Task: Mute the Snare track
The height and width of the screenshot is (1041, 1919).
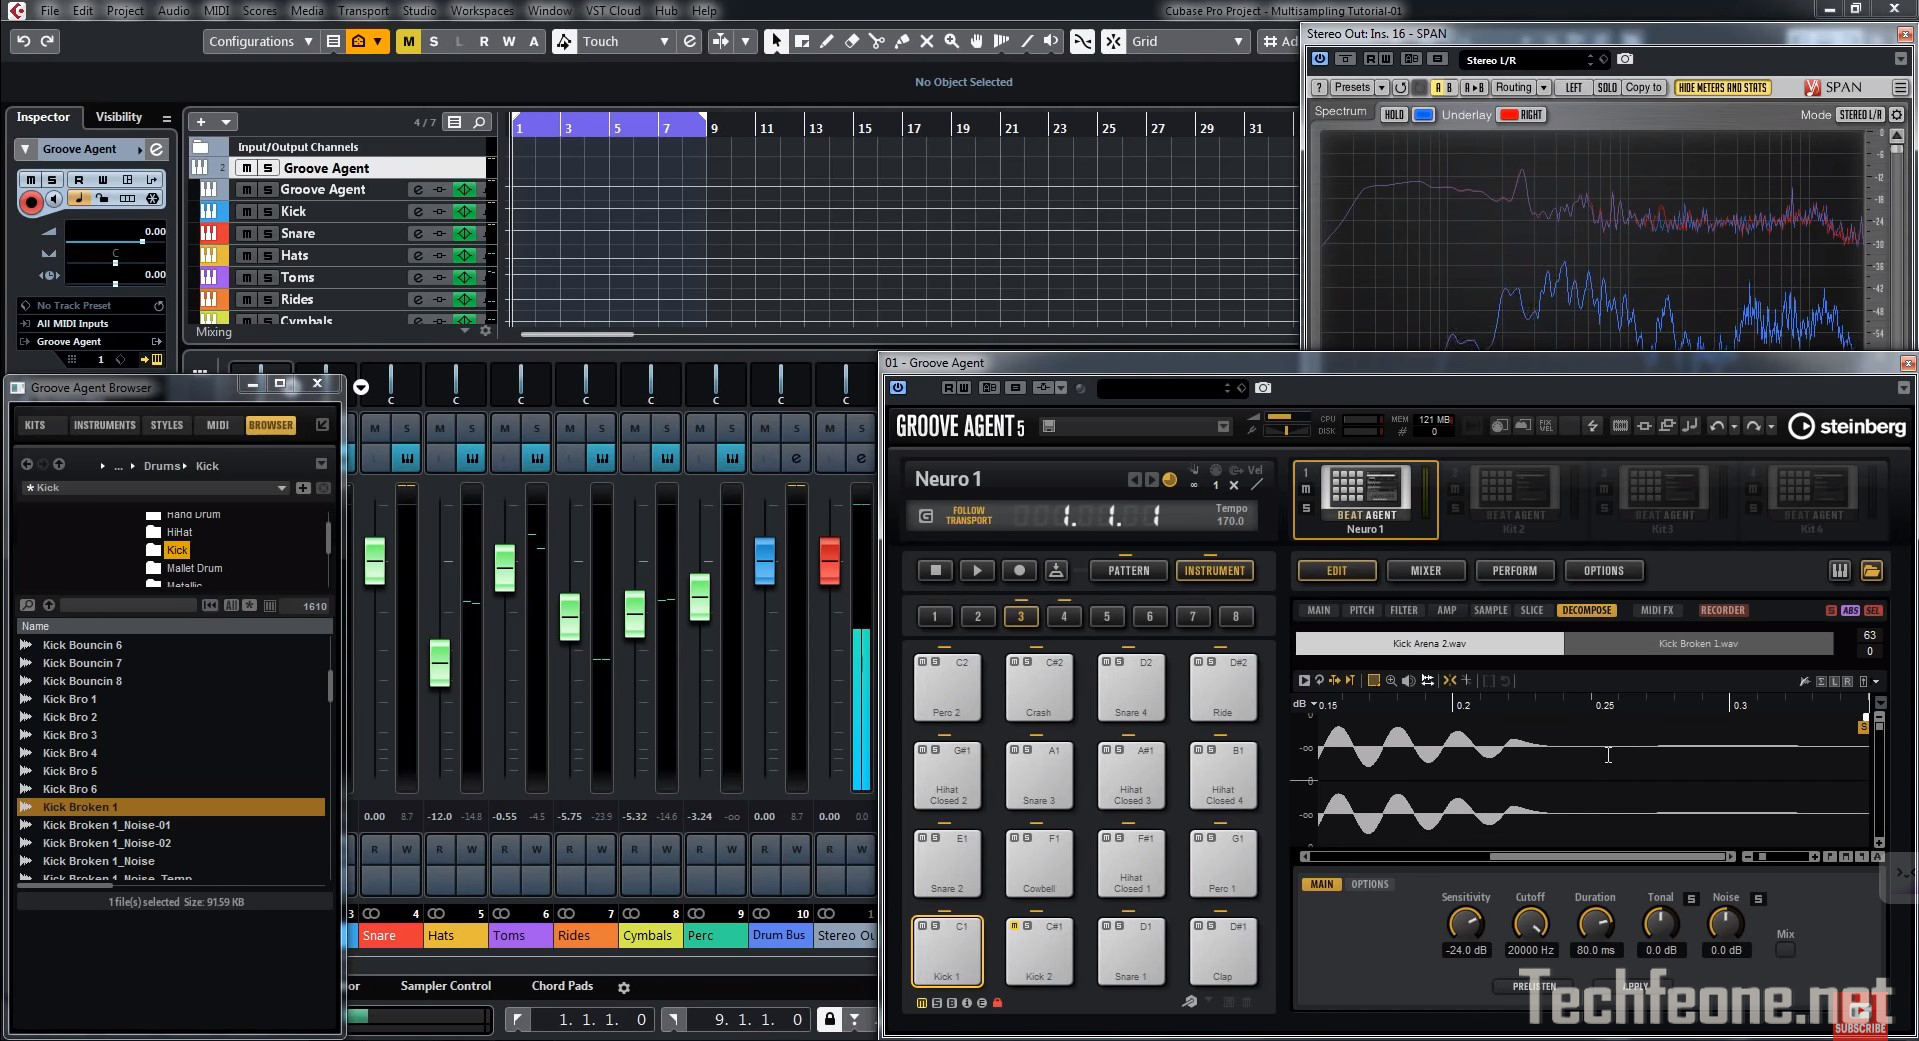Action: (x=247, y=234)
